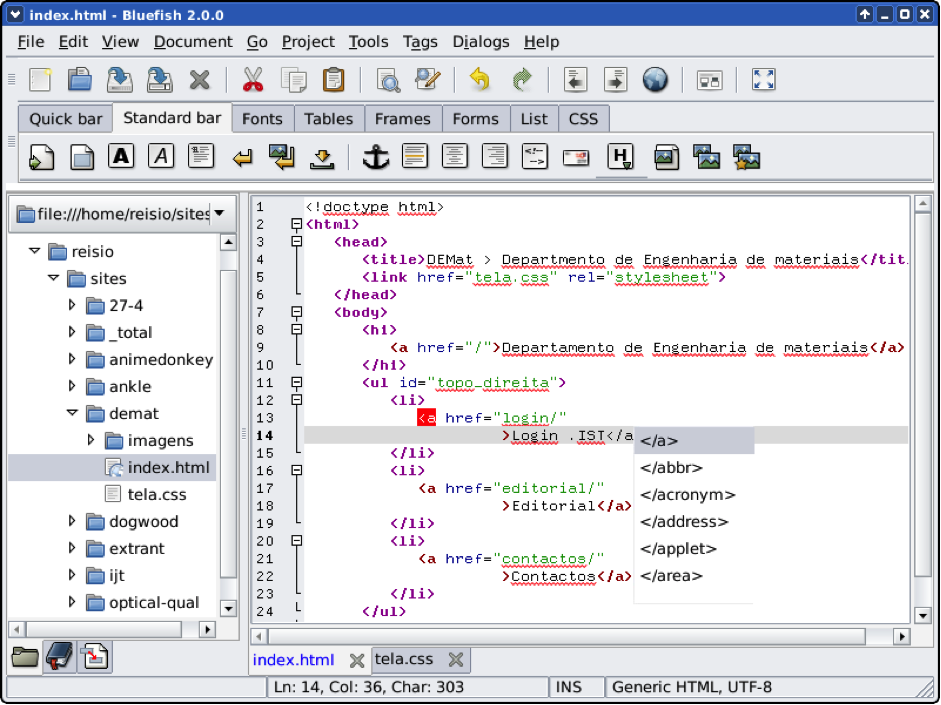Click the Find and Replace icon

pyautogui.click(x=428, y=79)
